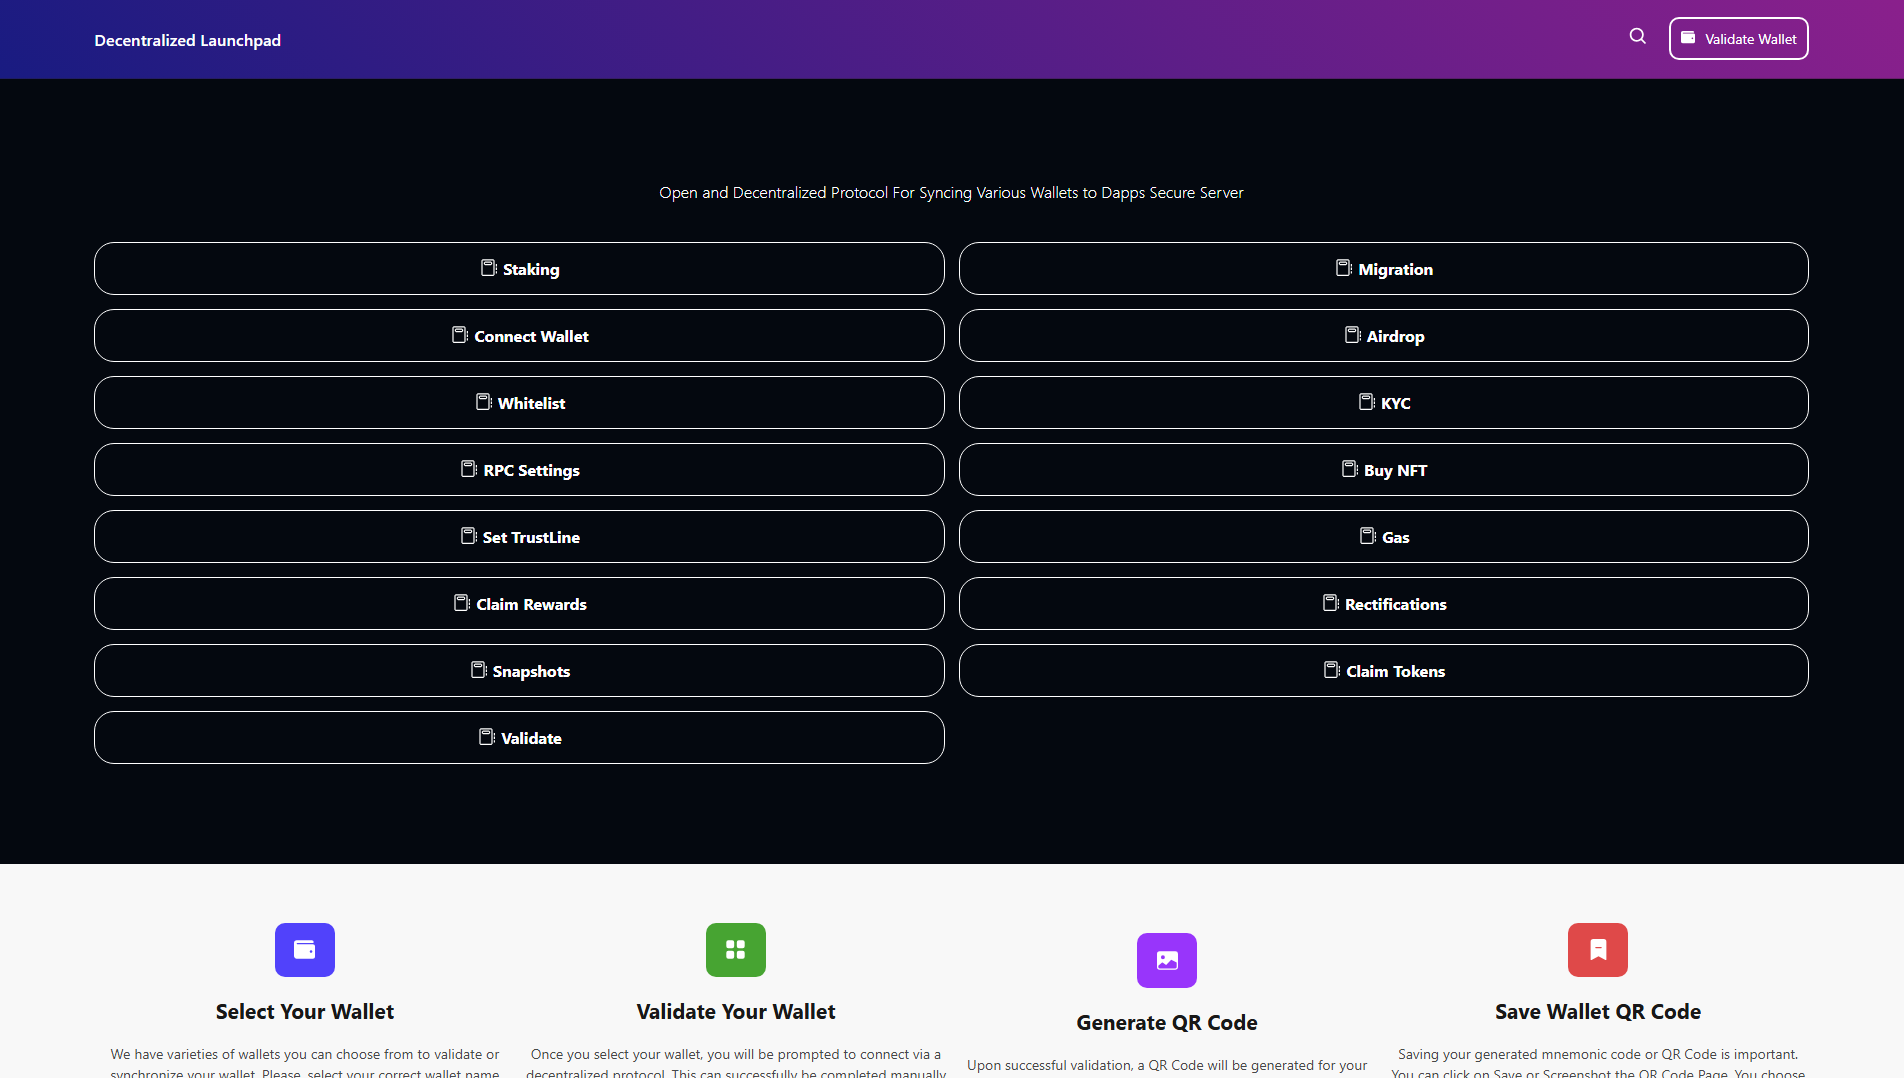The width and height of the screenshot is (1904, 1078).
Task: Click the Open and Decentralized Protocol tagline text
Action: point(951,193)
